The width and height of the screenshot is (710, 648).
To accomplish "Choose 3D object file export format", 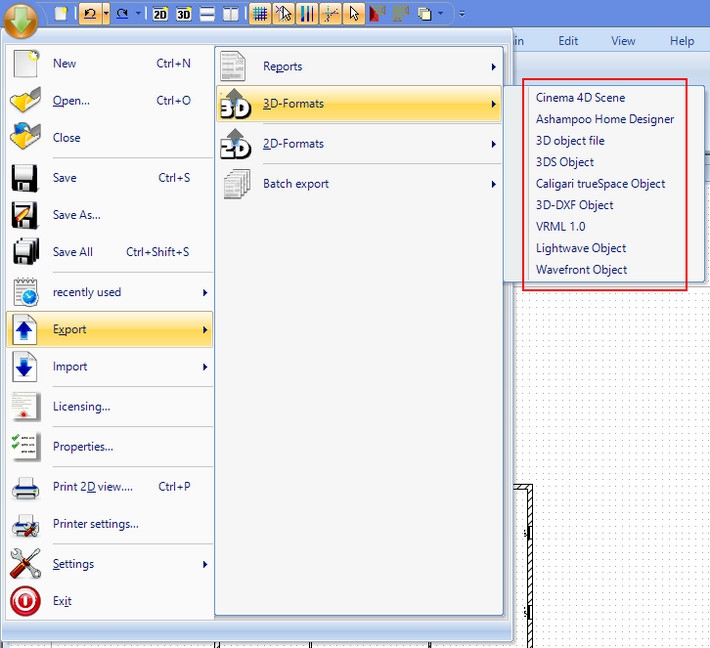I will point(570,140).
